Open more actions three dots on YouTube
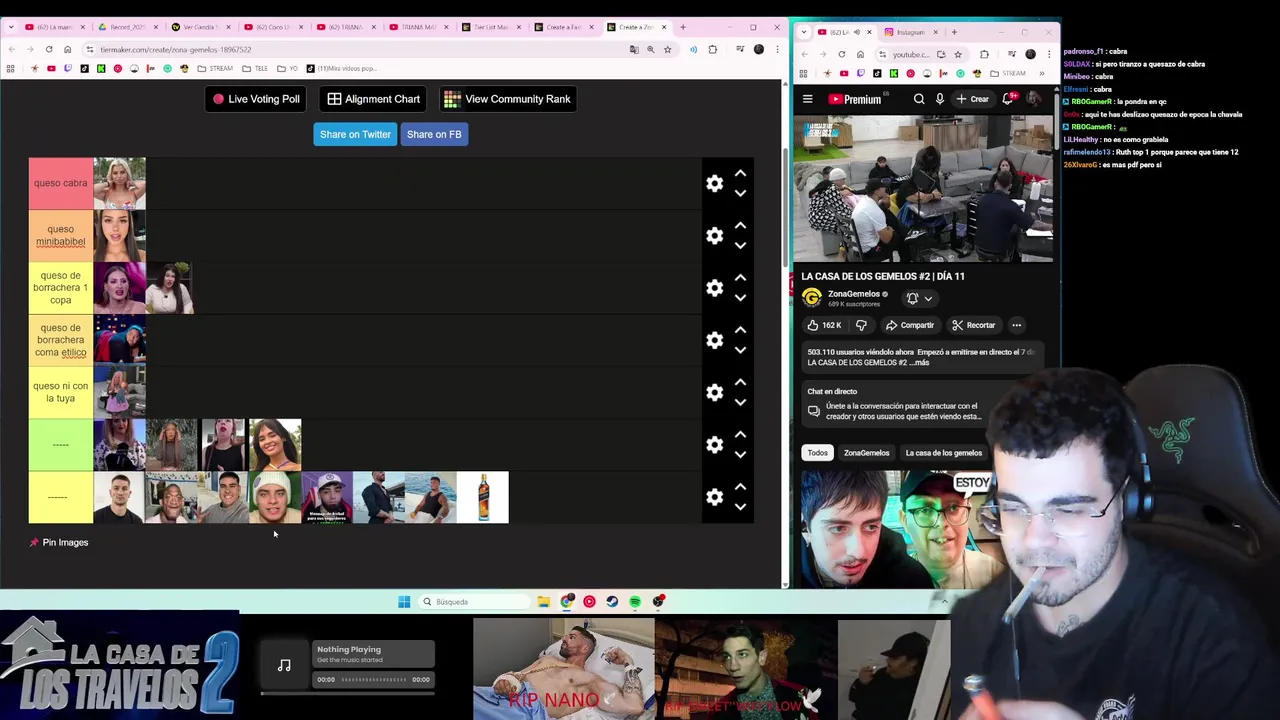The image size is (1280, 720). pos(1016,325)
